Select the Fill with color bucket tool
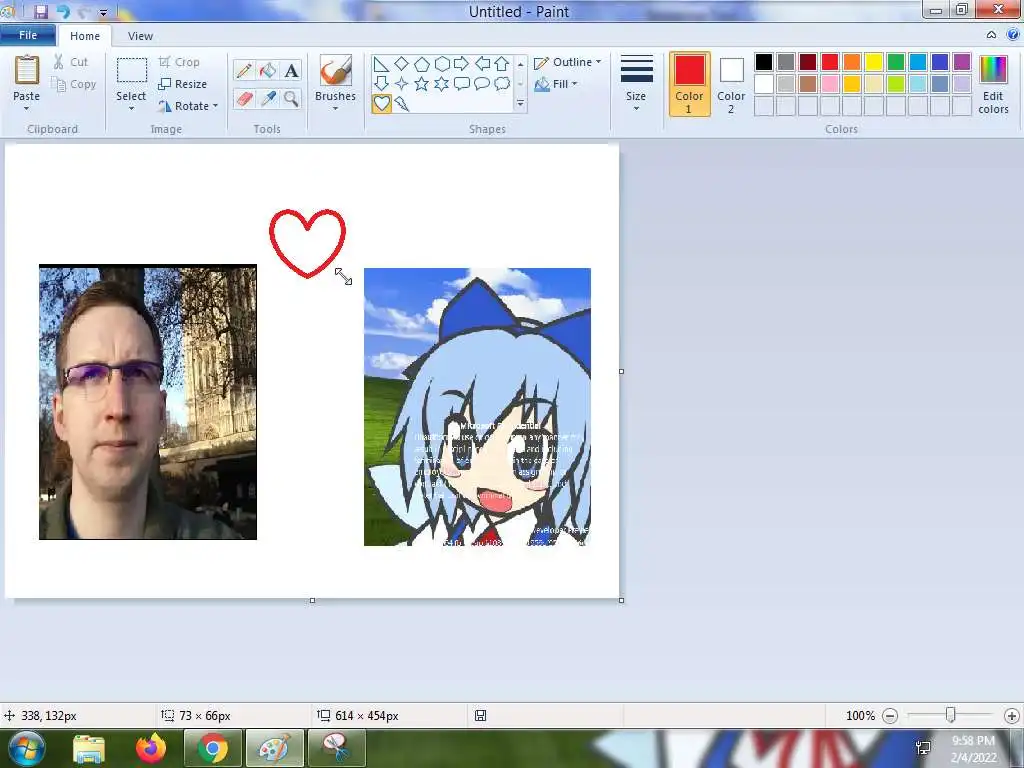The width and height of the screenshot is (1024, 768). [268, 71]
